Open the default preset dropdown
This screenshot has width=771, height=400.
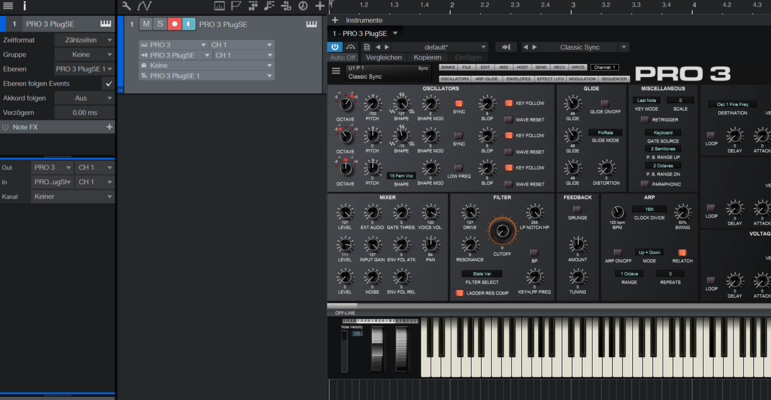pyautogui.click(x=439, y=47)
